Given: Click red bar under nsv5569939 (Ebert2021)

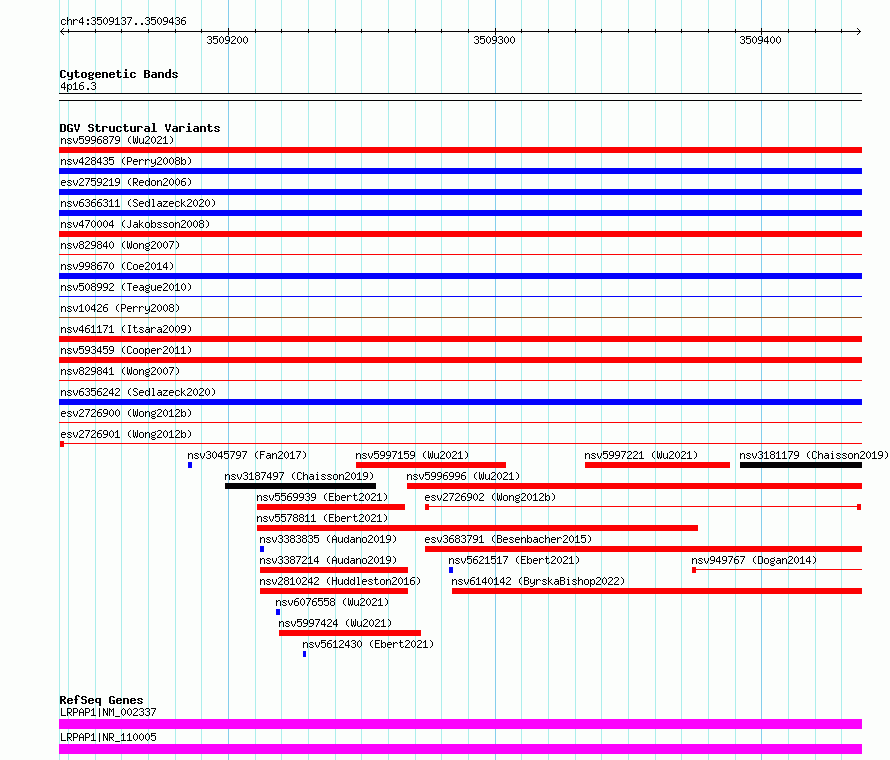Looking at the screenshot, I should click(x=331, y=507).
